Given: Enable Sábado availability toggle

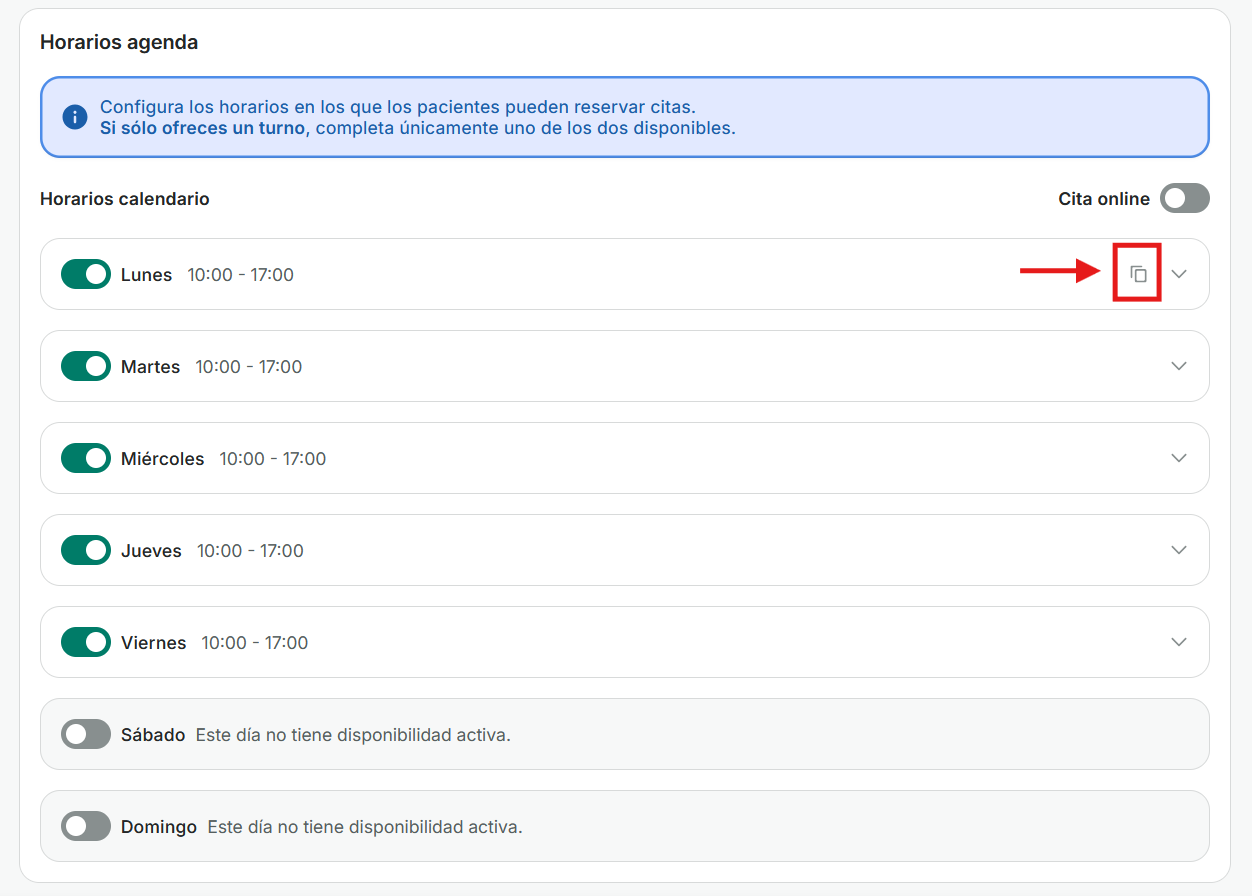Looking at the screenshot, I should [86, 734].
